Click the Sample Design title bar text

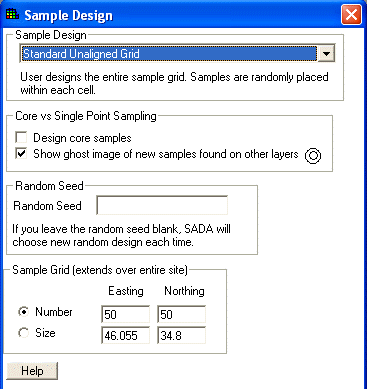[69, 15]
